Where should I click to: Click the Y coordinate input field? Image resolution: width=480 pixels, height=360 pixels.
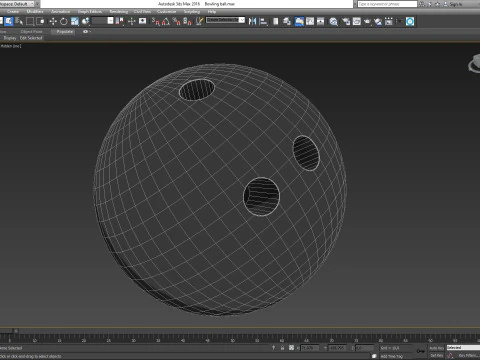[337, 348]
